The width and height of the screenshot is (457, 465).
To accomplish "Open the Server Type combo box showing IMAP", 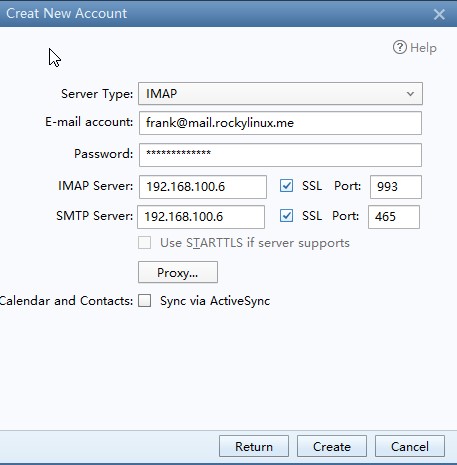I will pos(280,94).
